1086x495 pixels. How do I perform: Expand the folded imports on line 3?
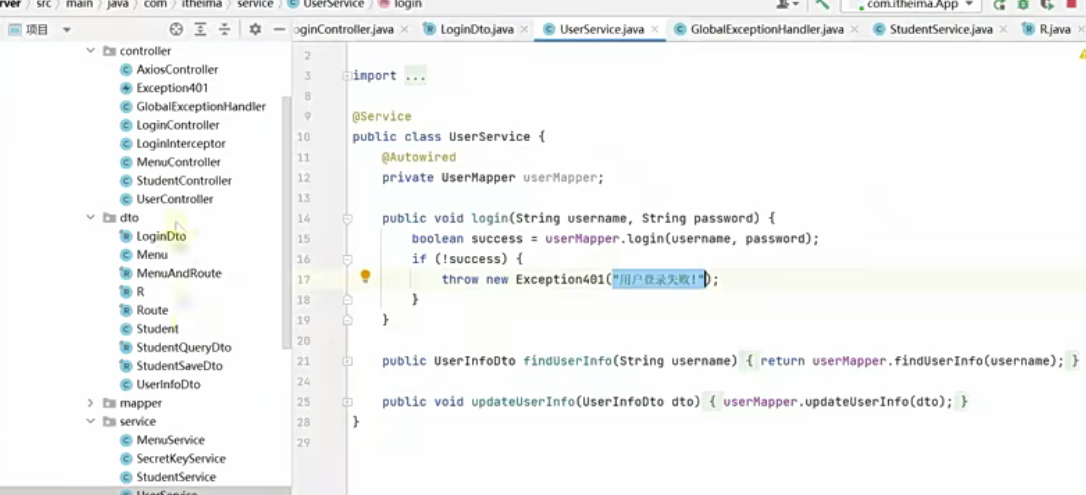pos(347,76)
